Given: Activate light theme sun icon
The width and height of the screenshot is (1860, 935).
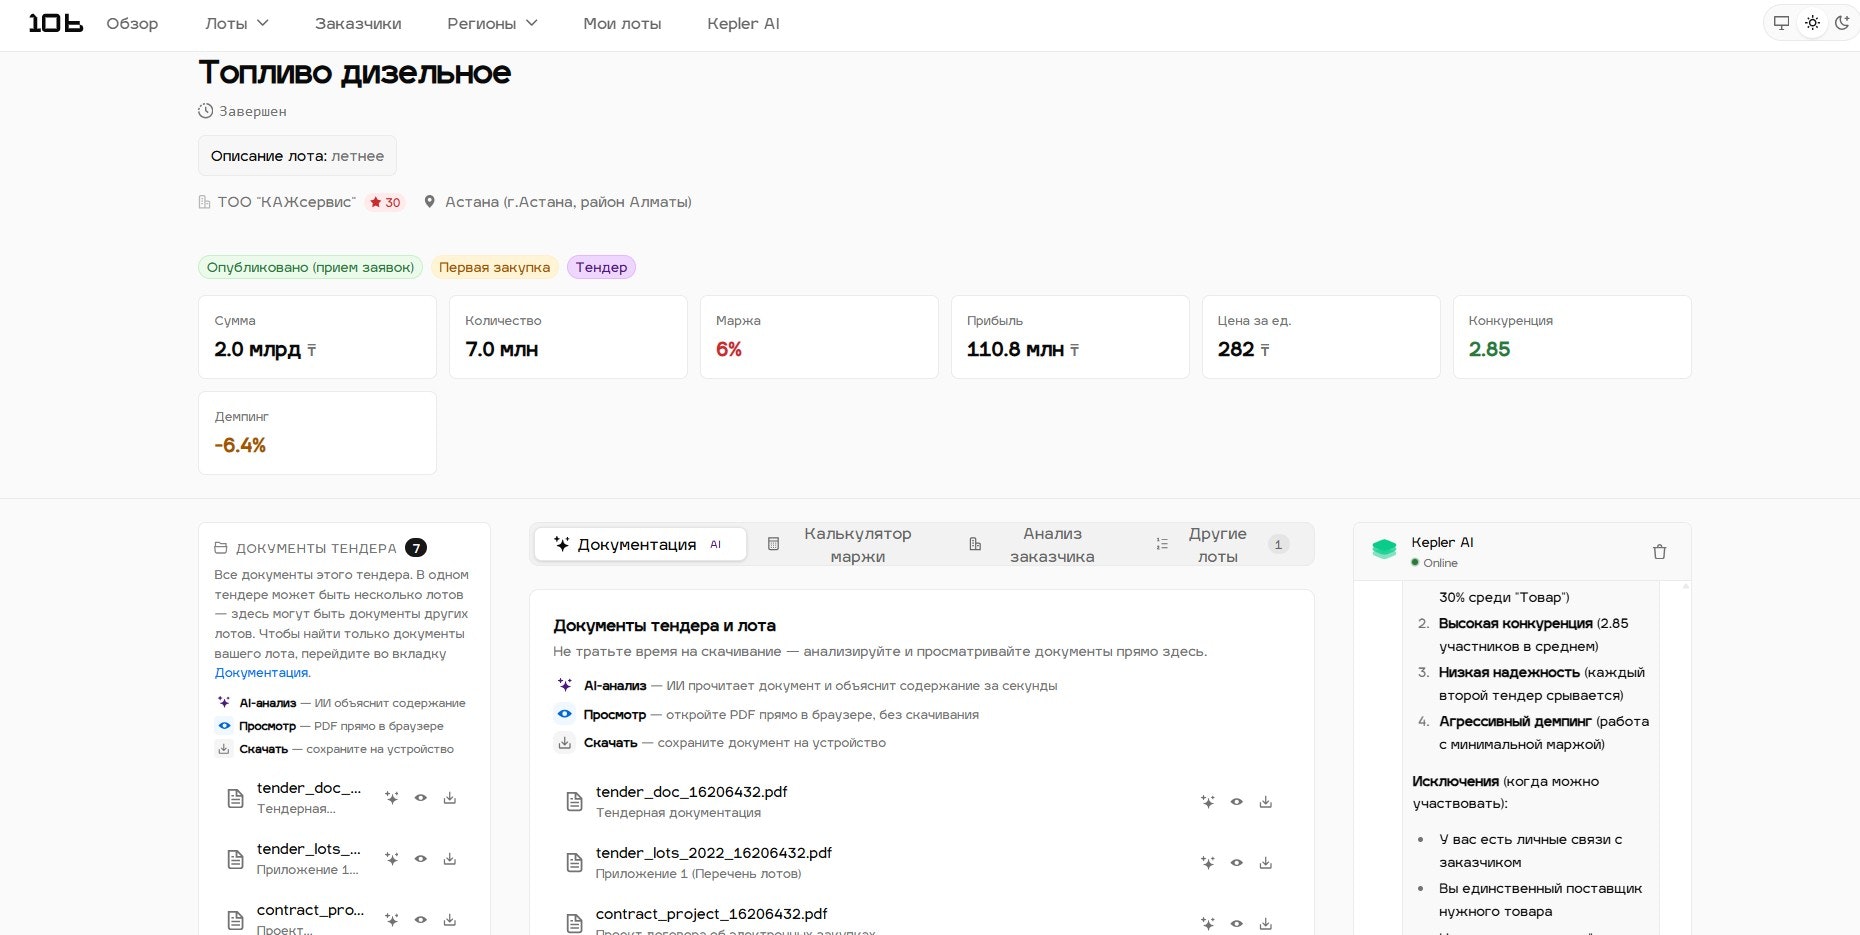Looking at the screenshot, I should coord(1812,23).
